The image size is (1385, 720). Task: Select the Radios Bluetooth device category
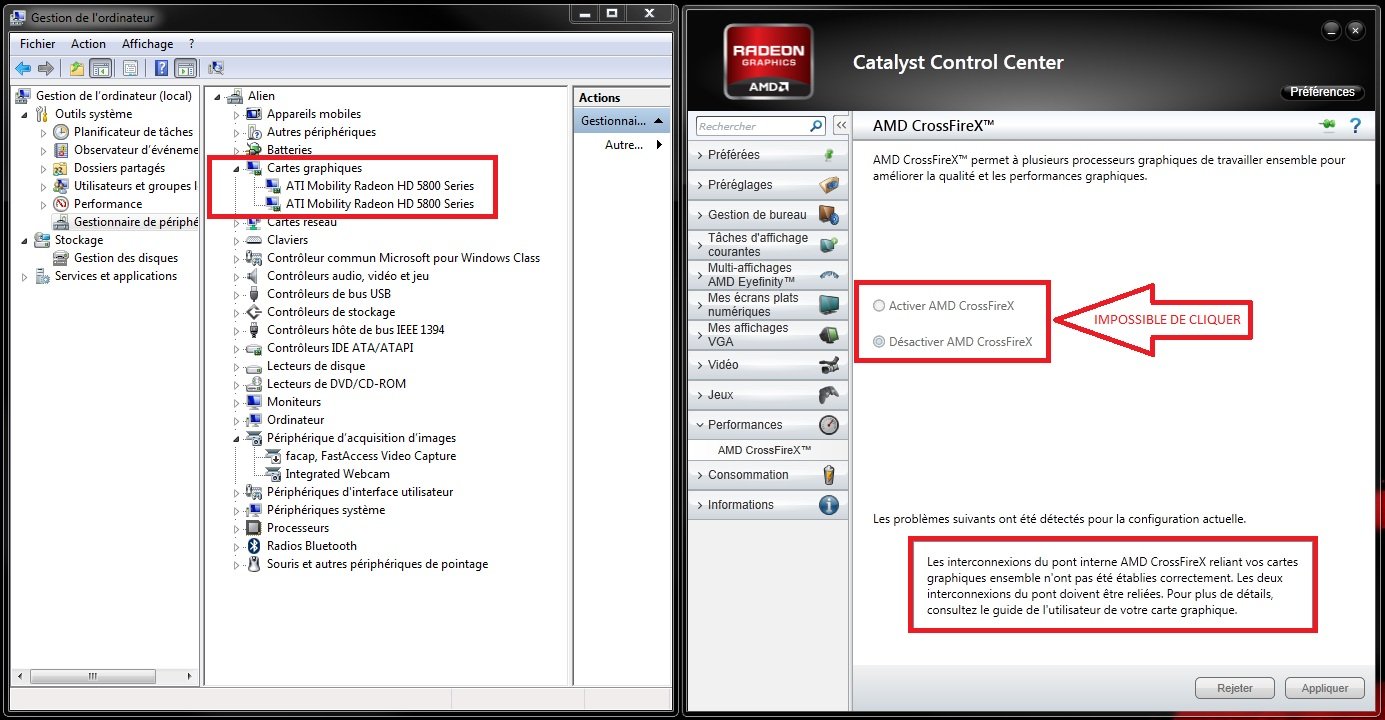(x=311, y=546)
